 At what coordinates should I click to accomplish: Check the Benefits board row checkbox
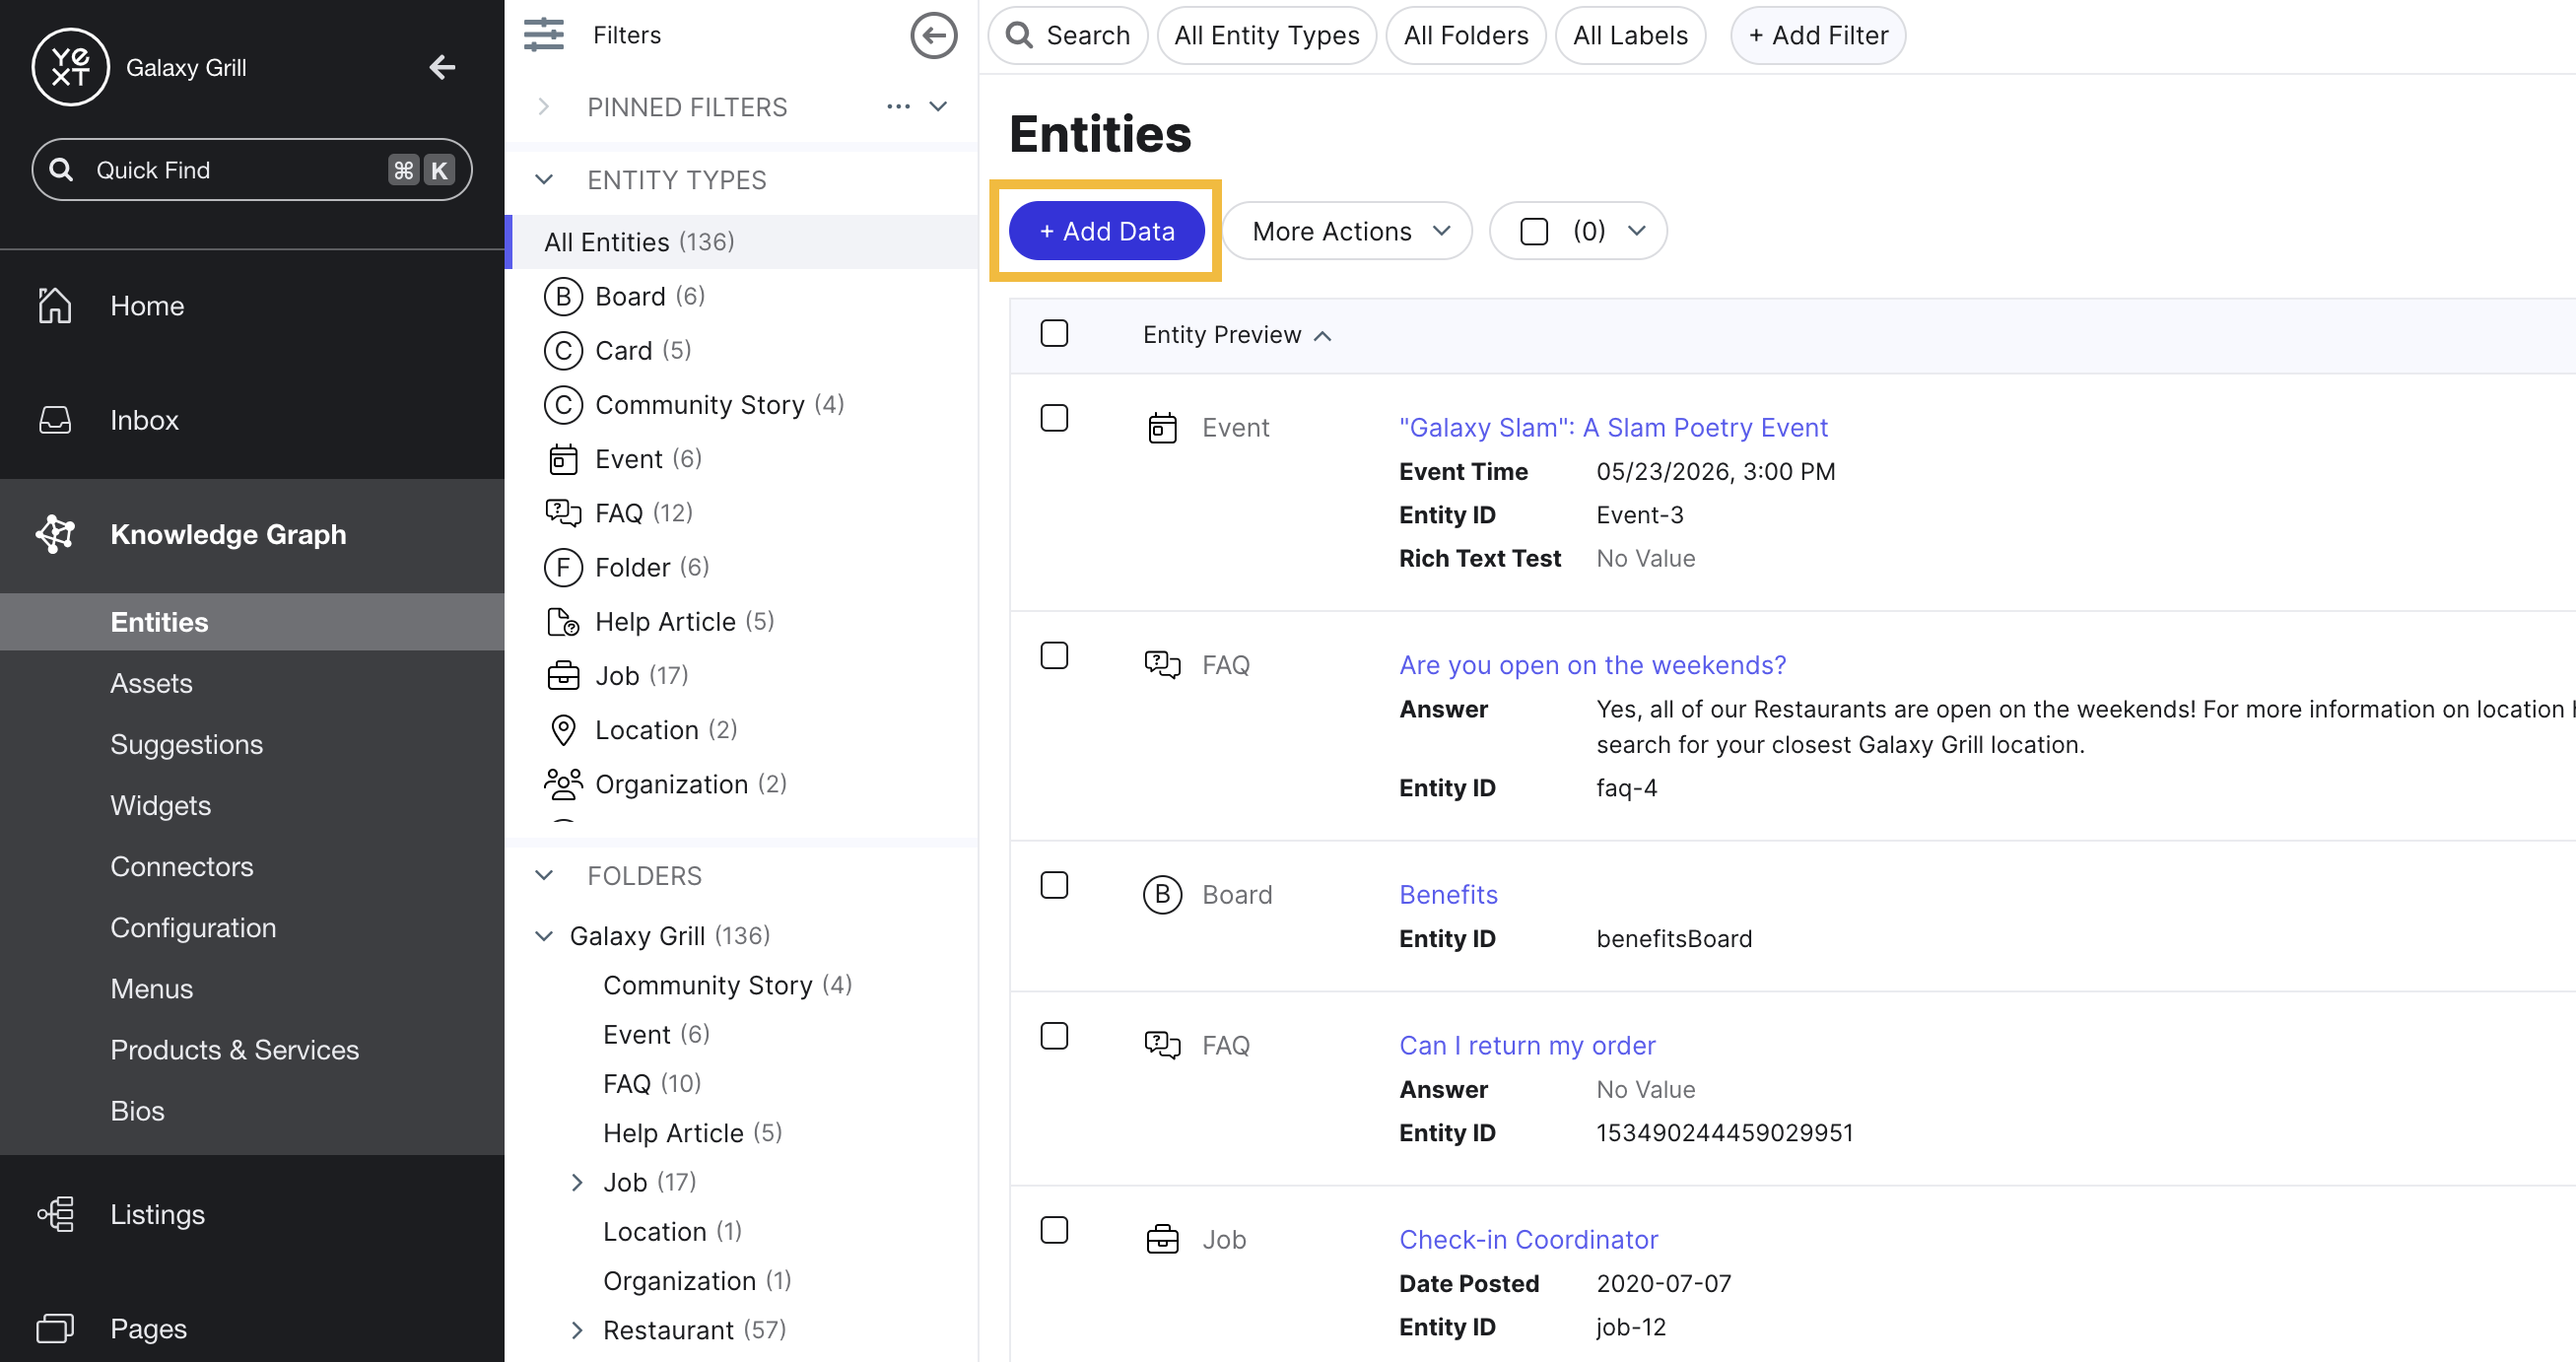click(x=1054, y=884)
